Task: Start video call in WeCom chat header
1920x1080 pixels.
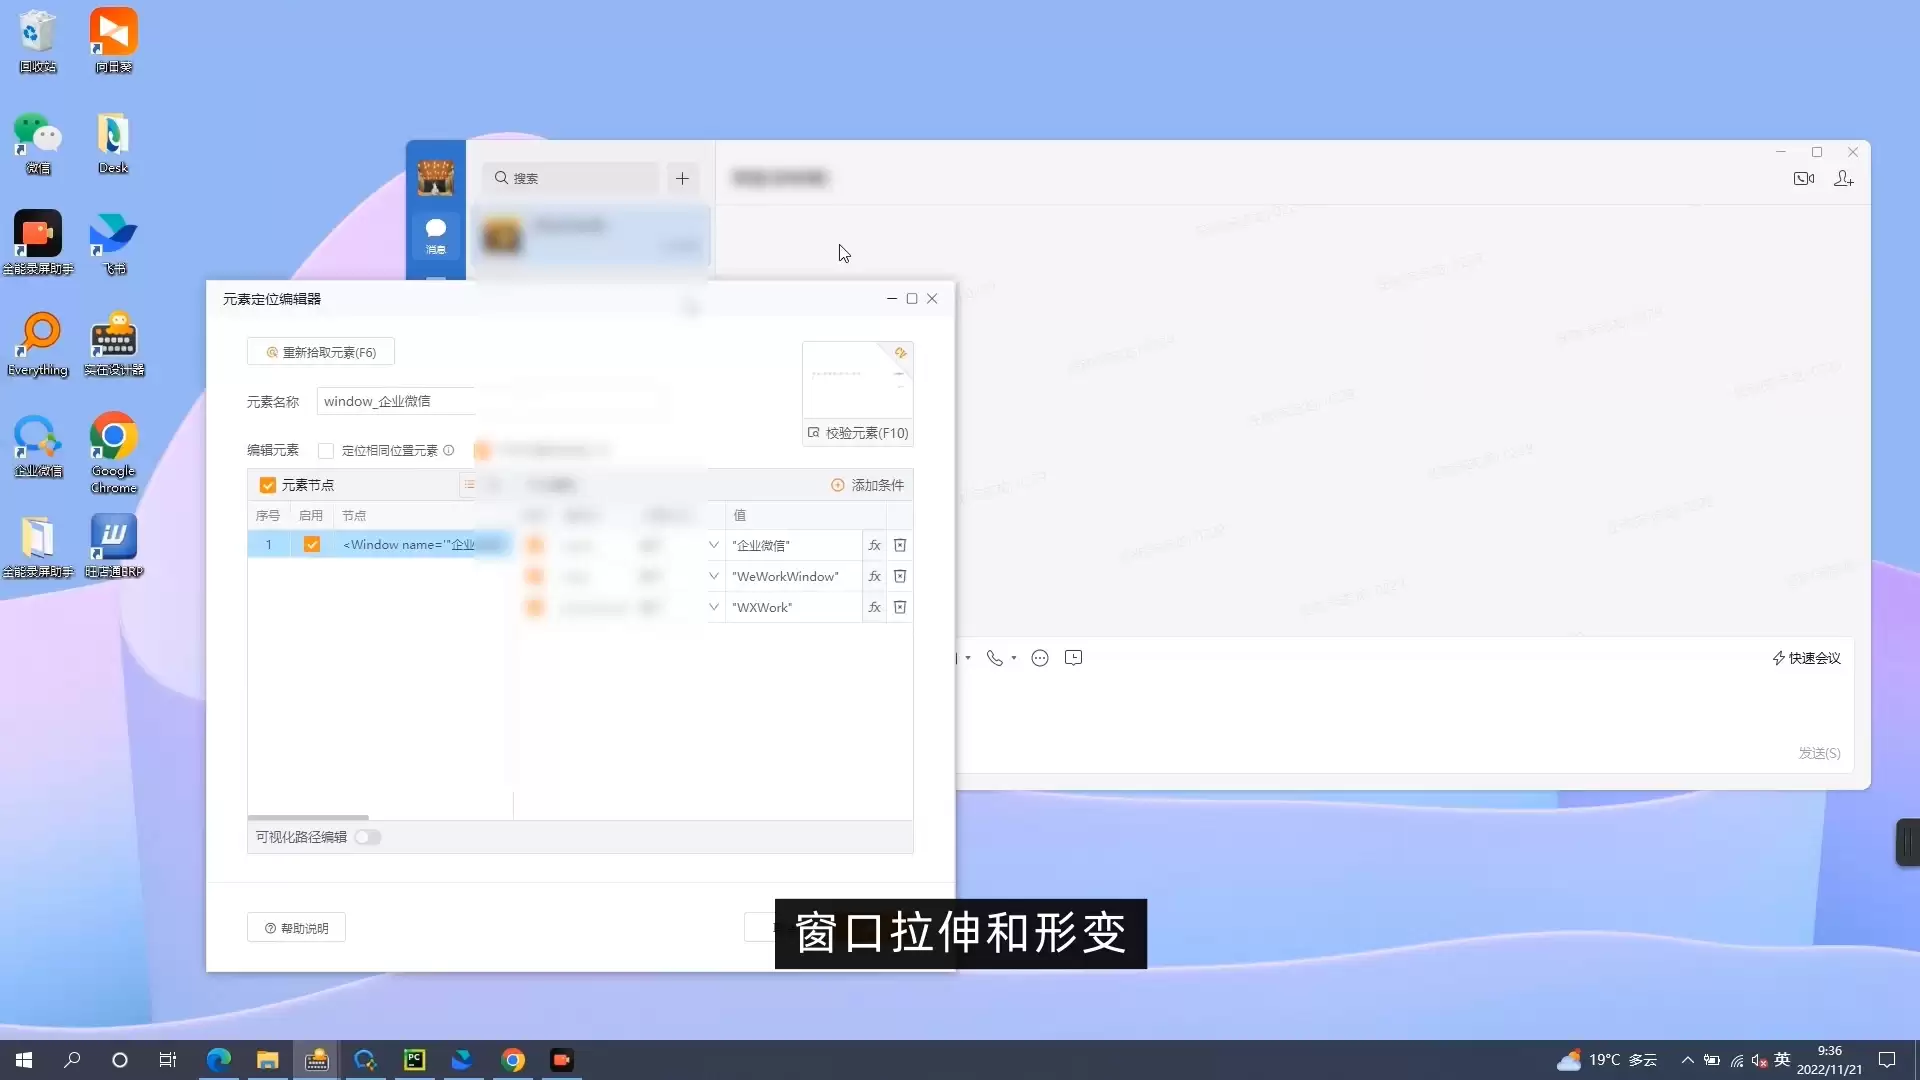Action: [1803, 178]
